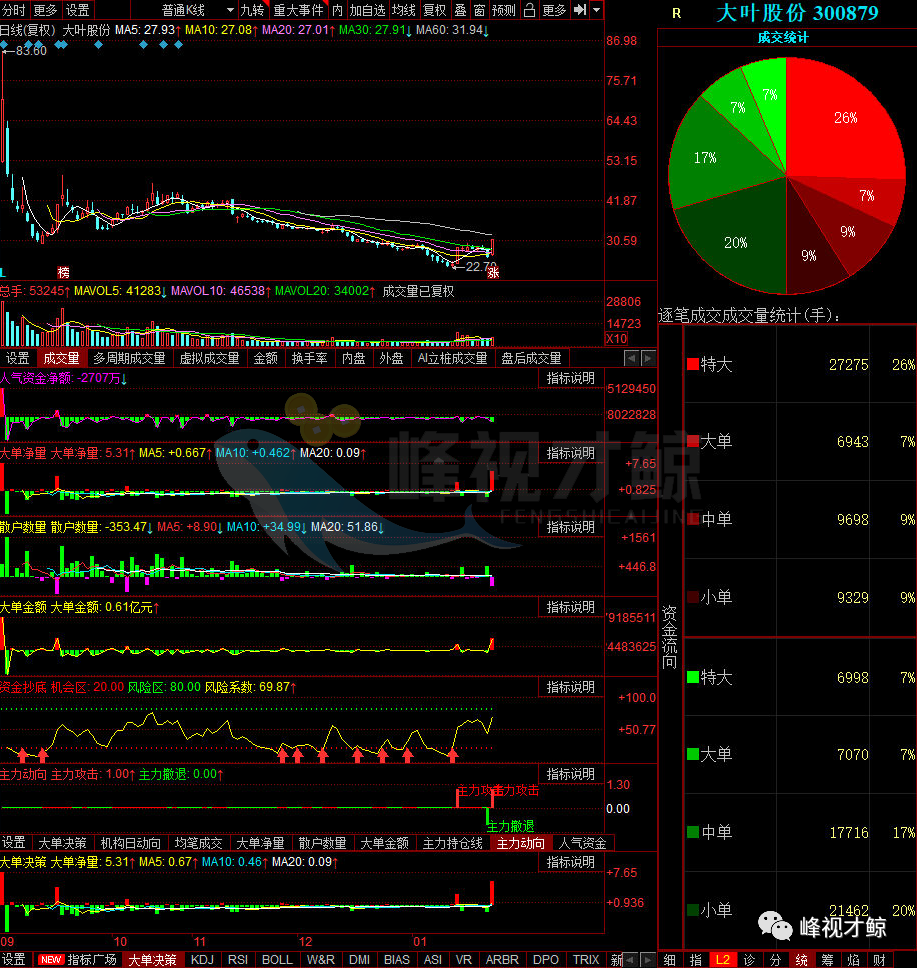Open 指标说明 for 大单决策 panel
The width and height of the screenshot is (917, 968).
pos(571,862)
